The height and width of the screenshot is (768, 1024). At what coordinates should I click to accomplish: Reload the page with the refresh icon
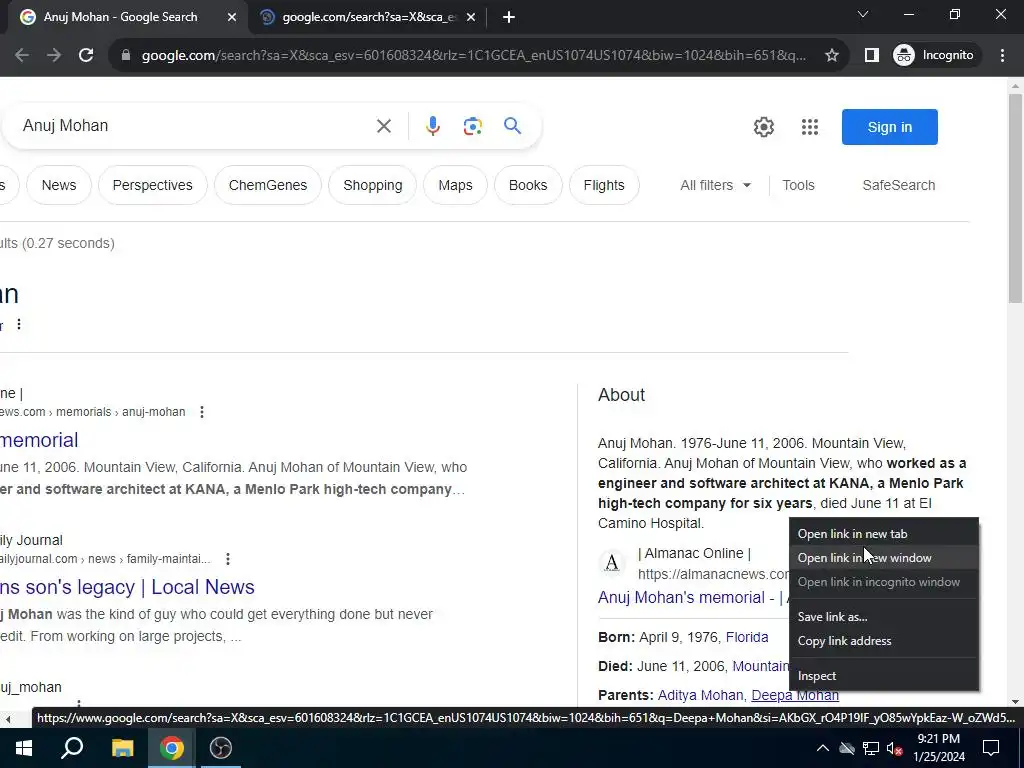point(86,56)
